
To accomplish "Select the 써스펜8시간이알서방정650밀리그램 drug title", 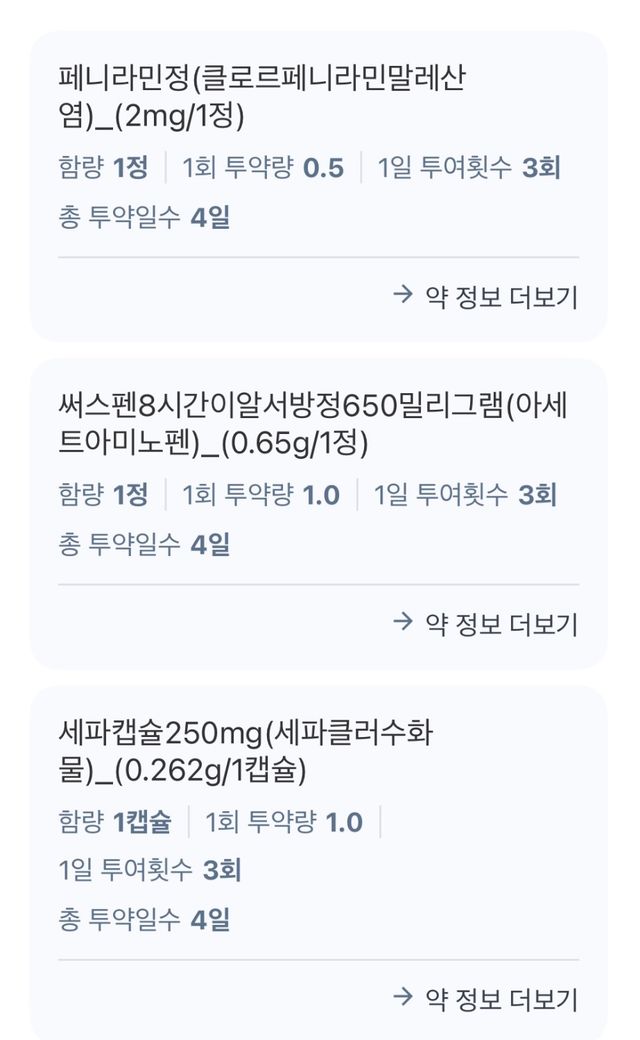I will point(318,425).
